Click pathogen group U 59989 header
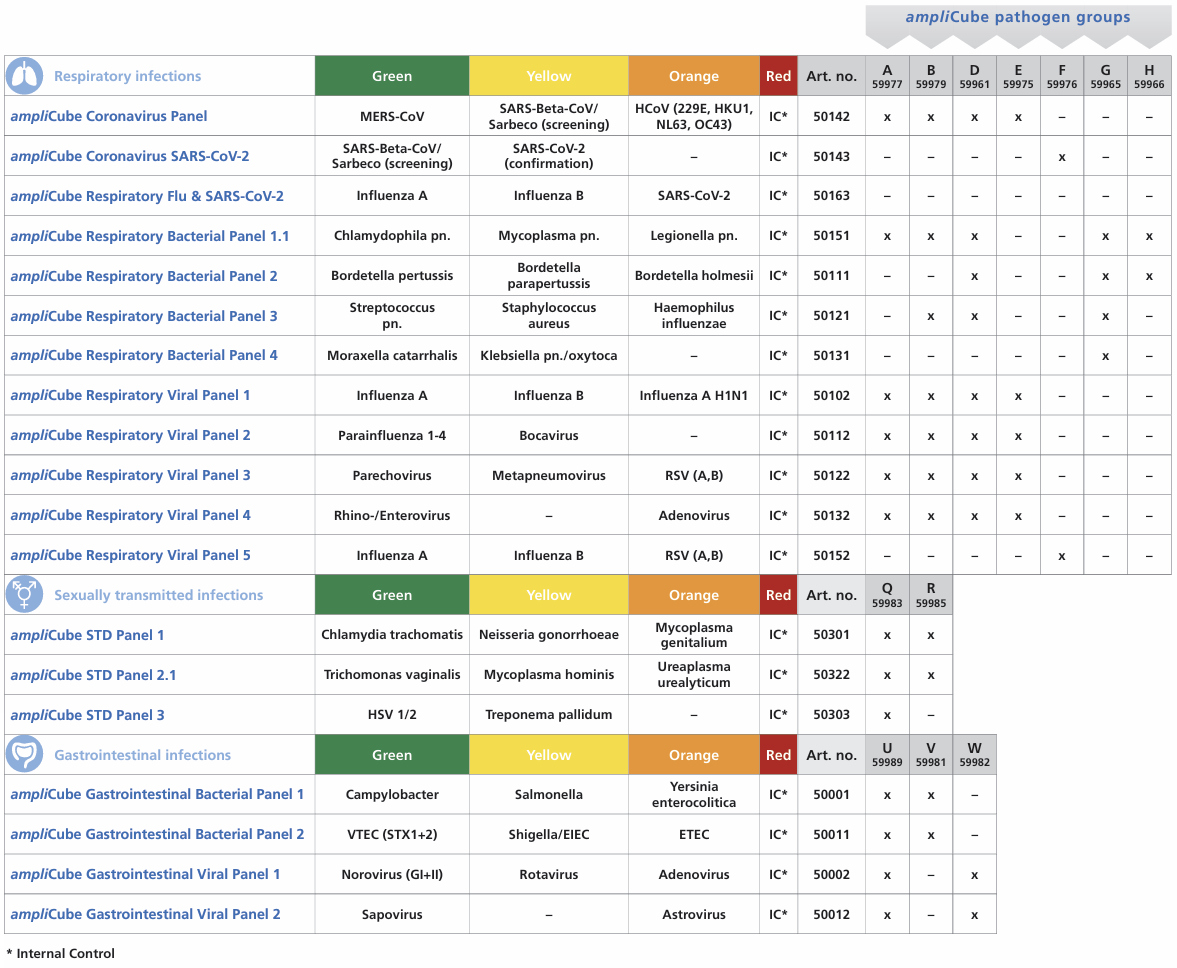1177x968 pixels. pos(887,755)
